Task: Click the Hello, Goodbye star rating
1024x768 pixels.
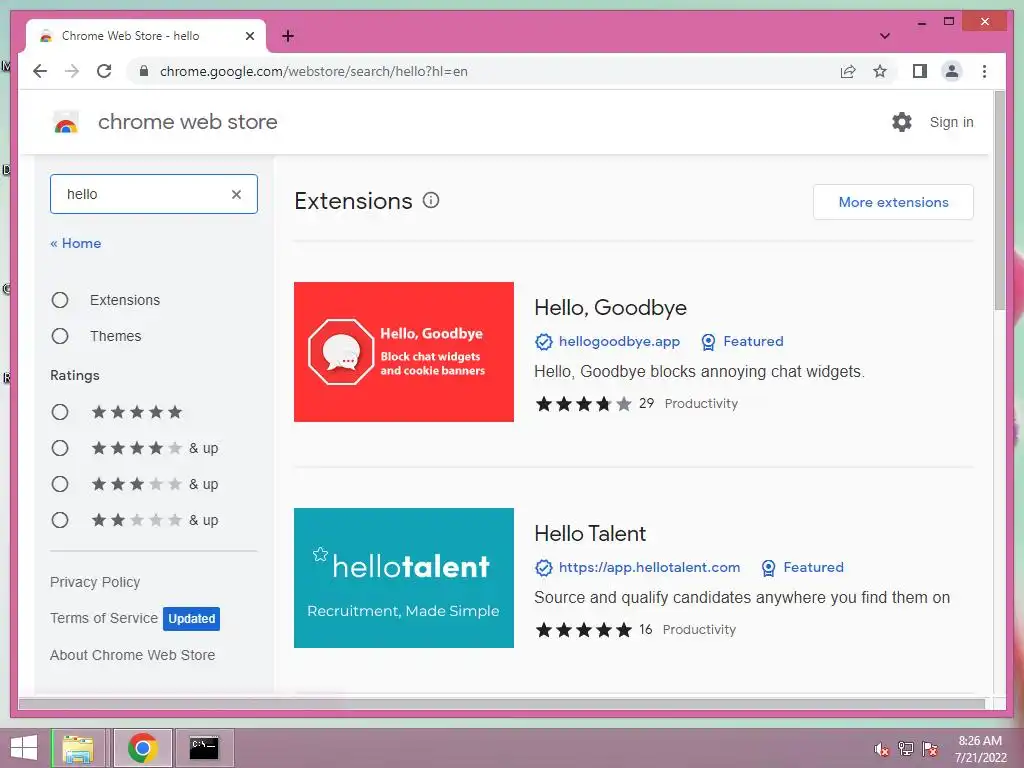Action: point(583,404)
